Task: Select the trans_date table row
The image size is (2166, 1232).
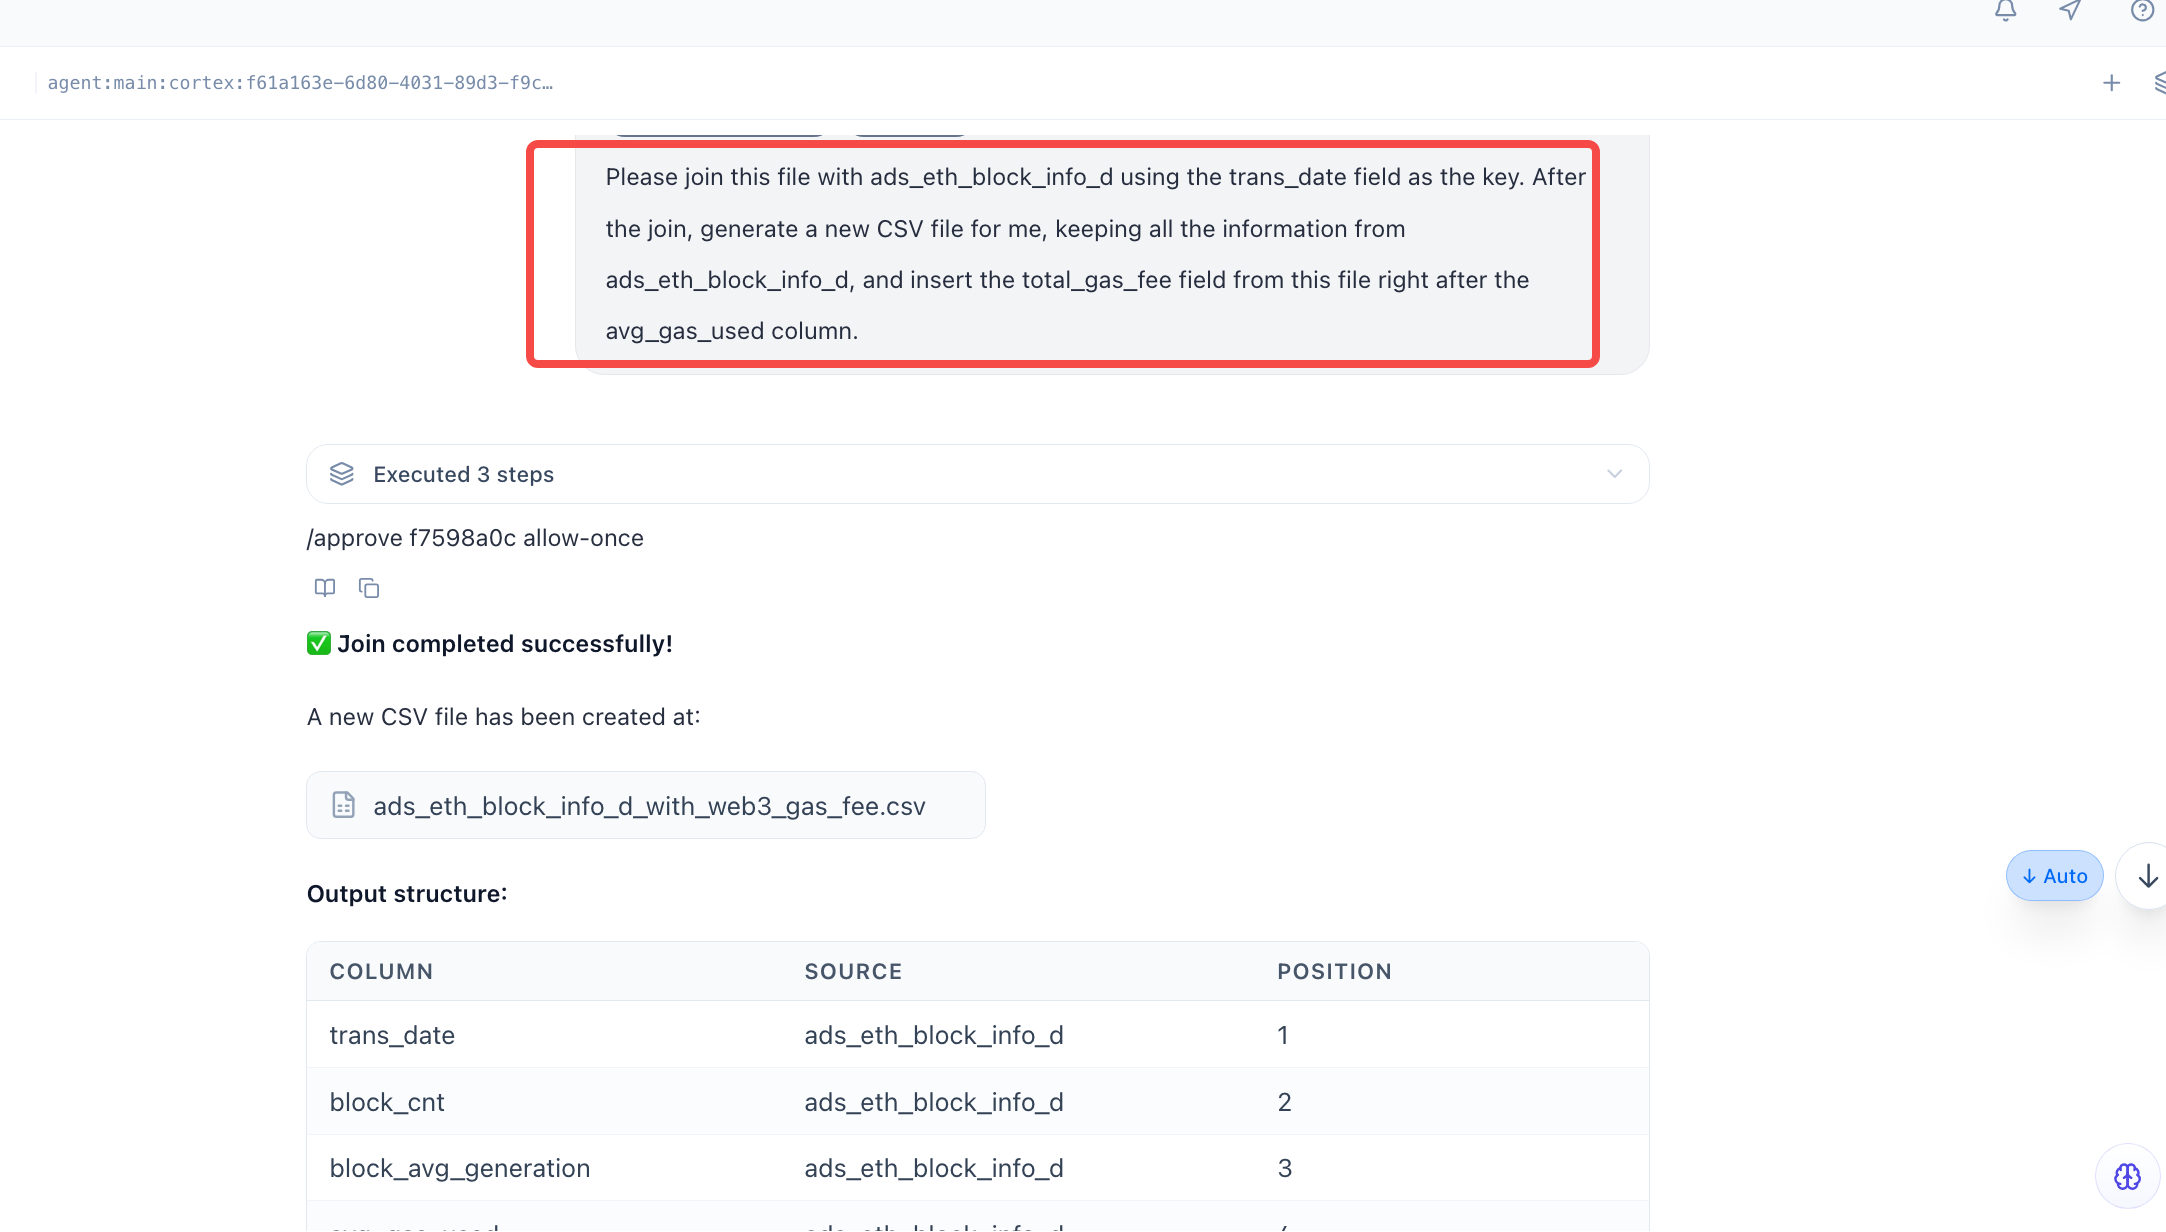Action: [x=976, y=1035]
